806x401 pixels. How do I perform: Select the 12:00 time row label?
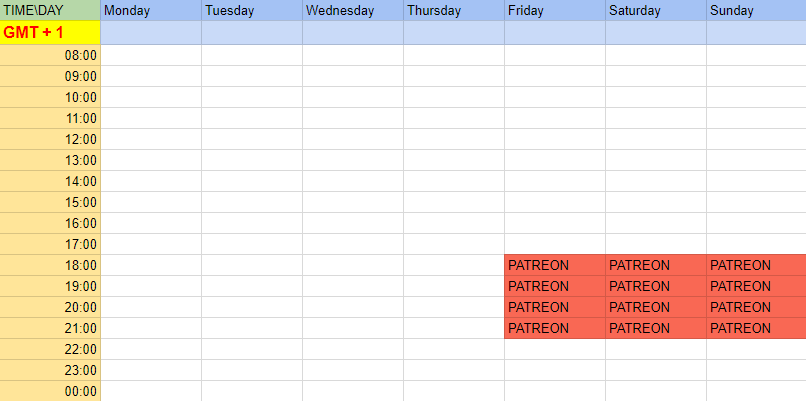(50, 139)
